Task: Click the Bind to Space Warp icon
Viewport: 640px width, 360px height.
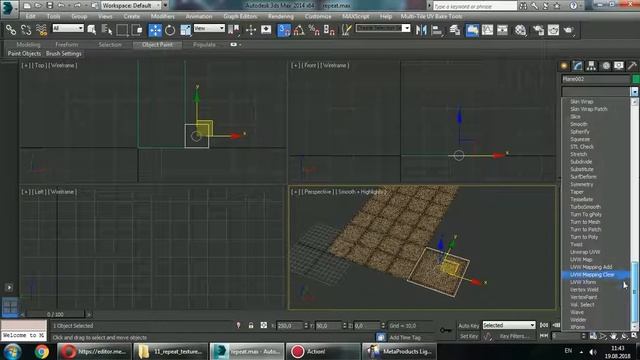Action: coord(41,30)
